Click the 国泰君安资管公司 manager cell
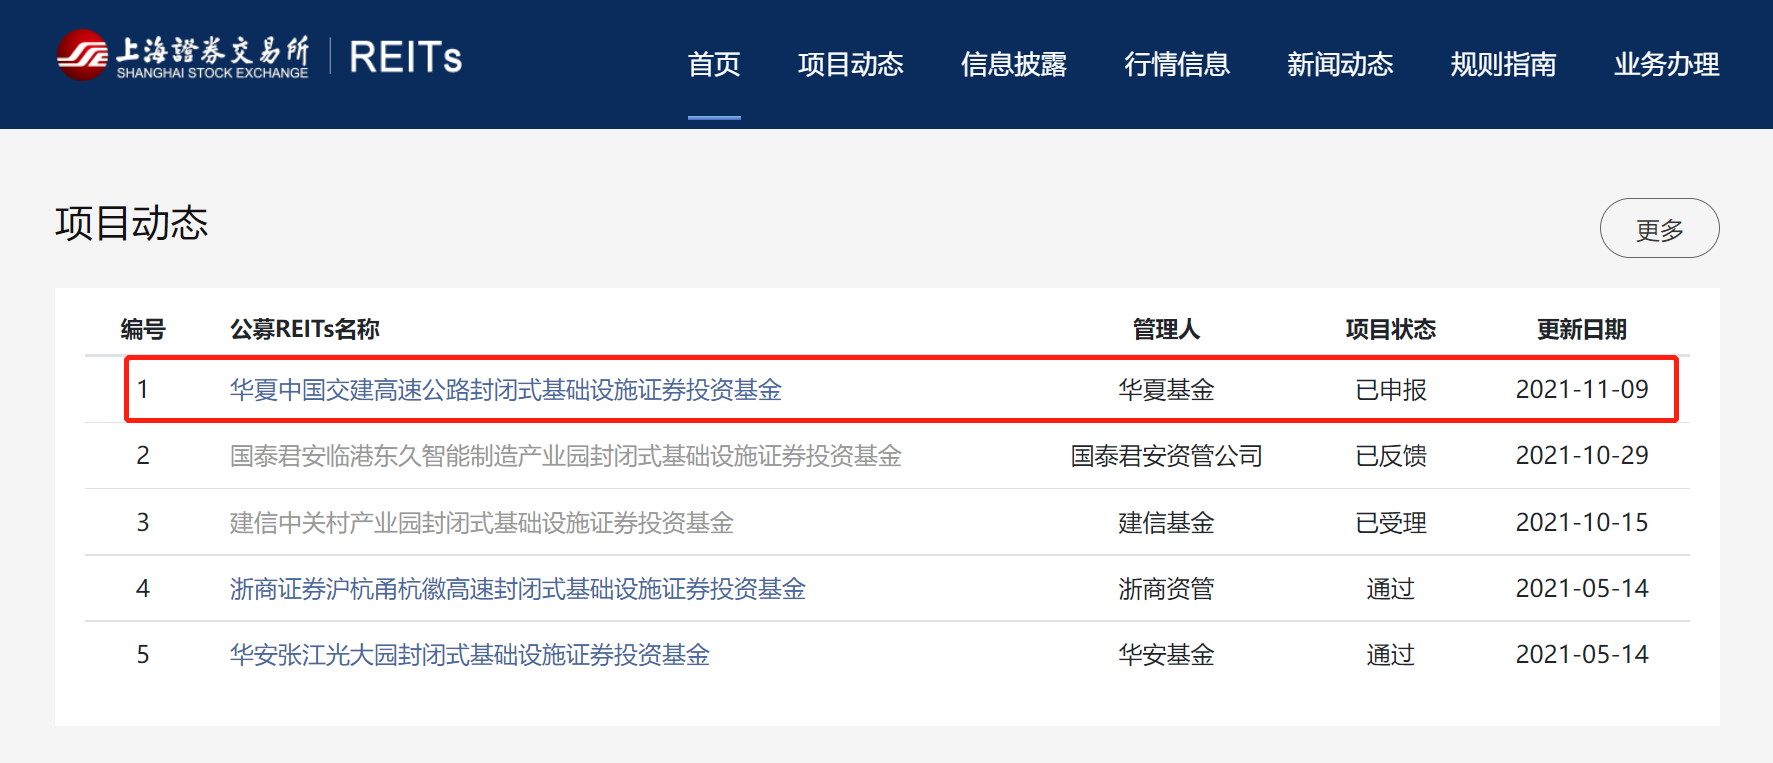This screenshot has height=763, width=1773. coord(1166,456)
